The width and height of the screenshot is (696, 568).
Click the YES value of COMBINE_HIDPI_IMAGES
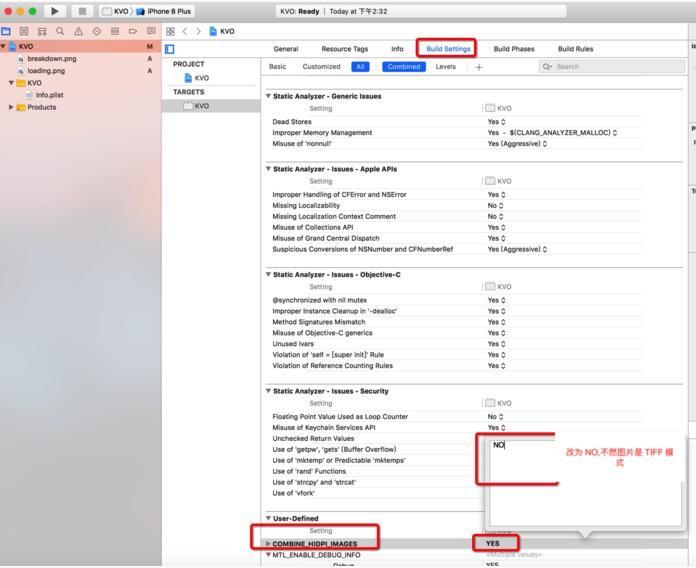pos(493,543)
